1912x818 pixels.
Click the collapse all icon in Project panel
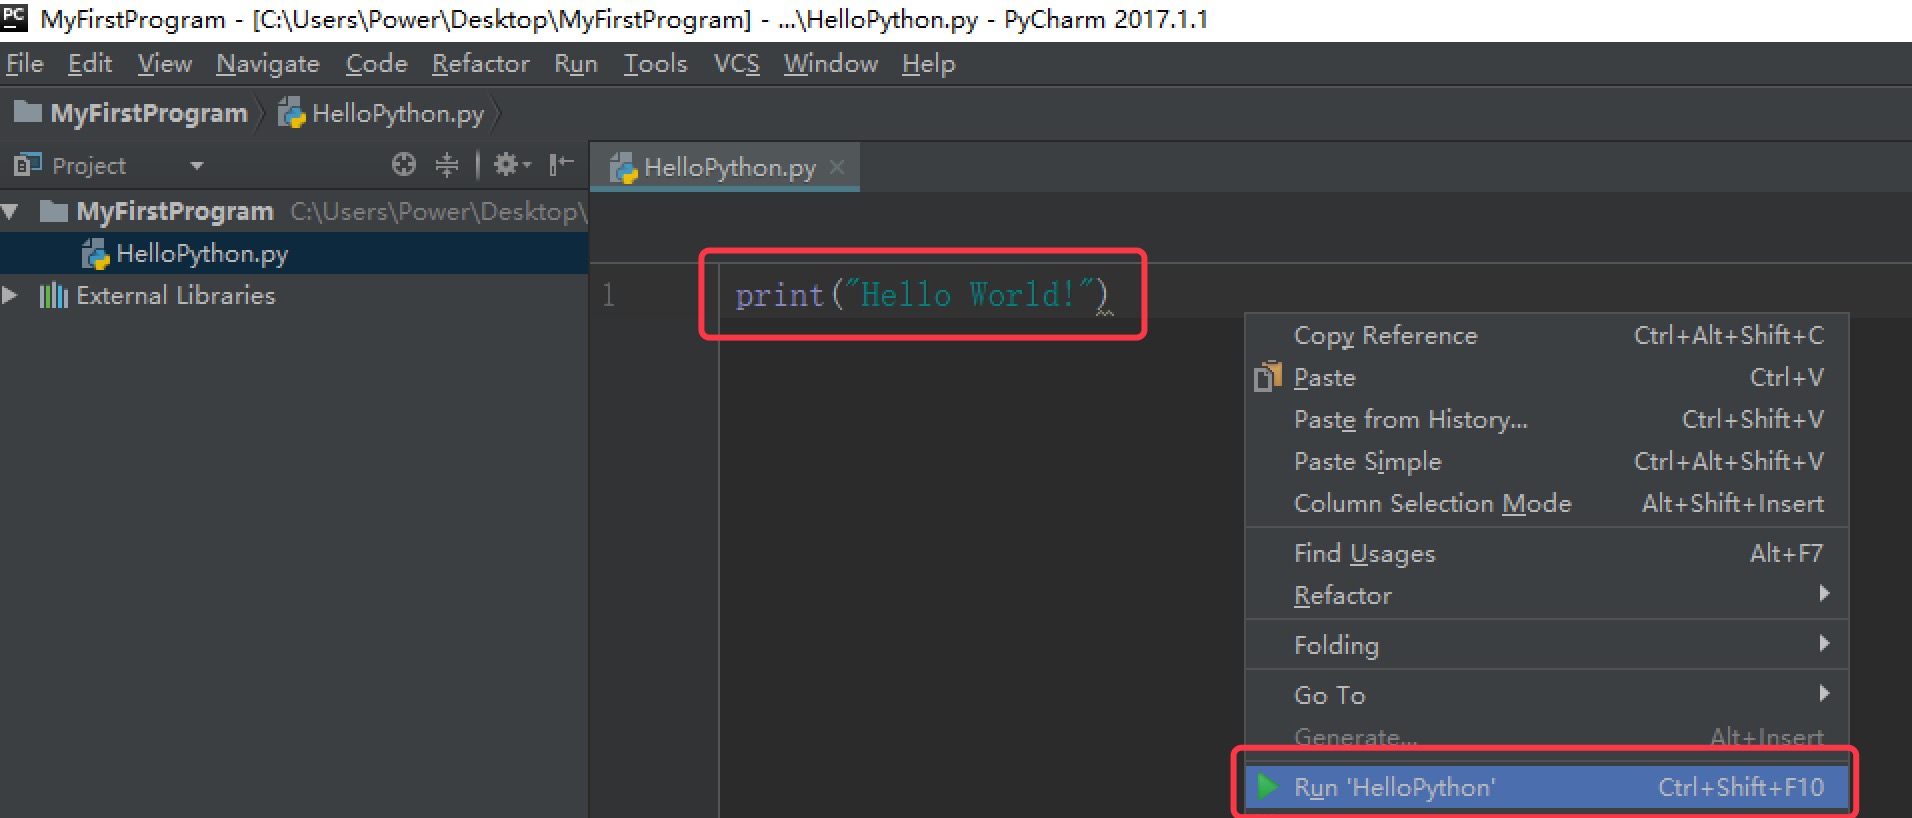[x=447, y=165]
